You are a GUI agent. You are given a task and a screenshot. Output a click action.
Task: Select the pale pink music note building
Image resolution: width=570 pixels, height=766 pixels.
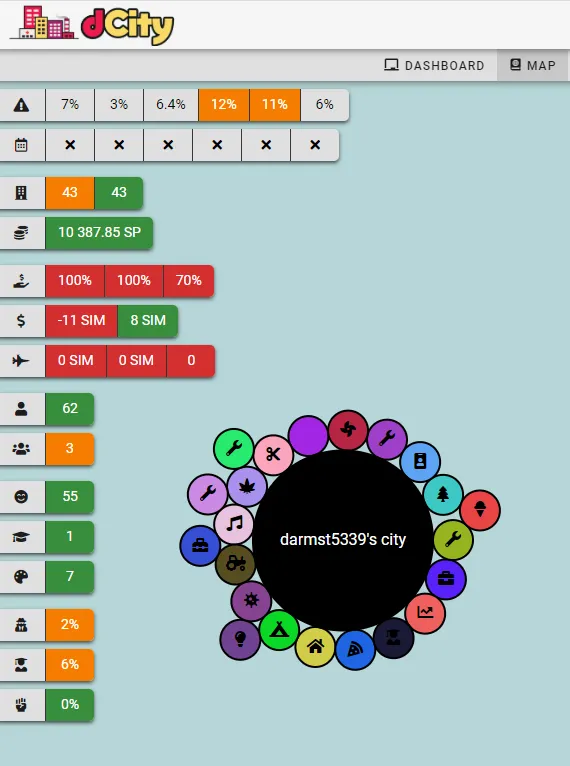[234, 525]
